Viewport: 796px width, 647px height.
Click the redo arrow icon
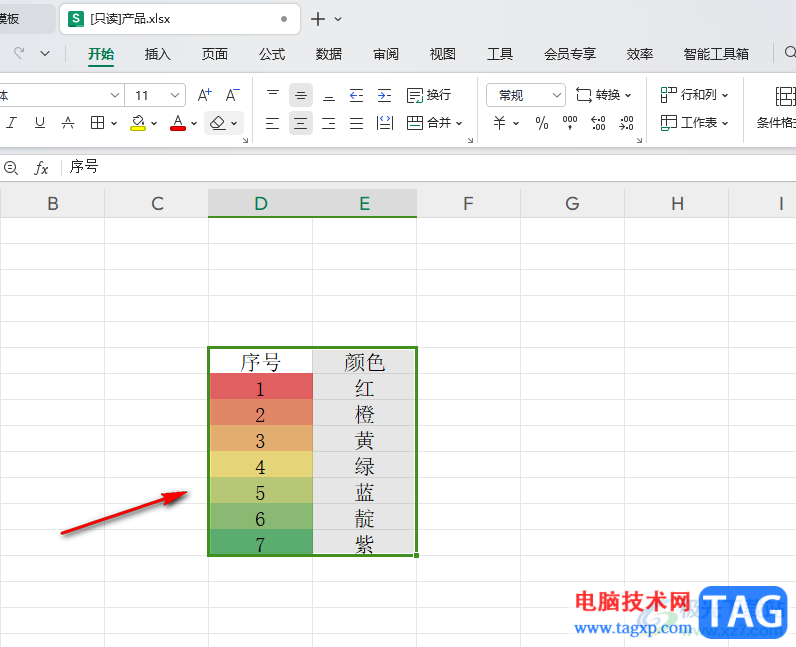click(x=19, y=53)
